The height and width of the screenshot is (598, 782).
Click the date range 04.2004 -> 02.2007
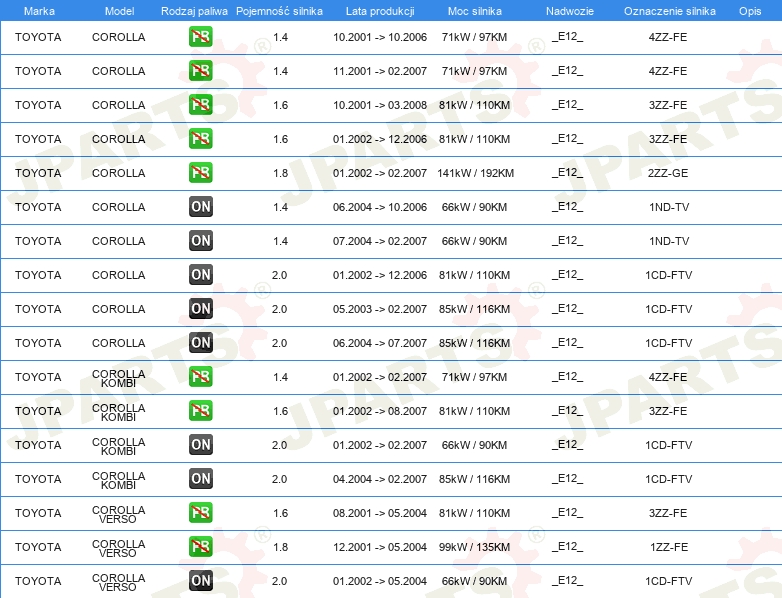point(380,479)
